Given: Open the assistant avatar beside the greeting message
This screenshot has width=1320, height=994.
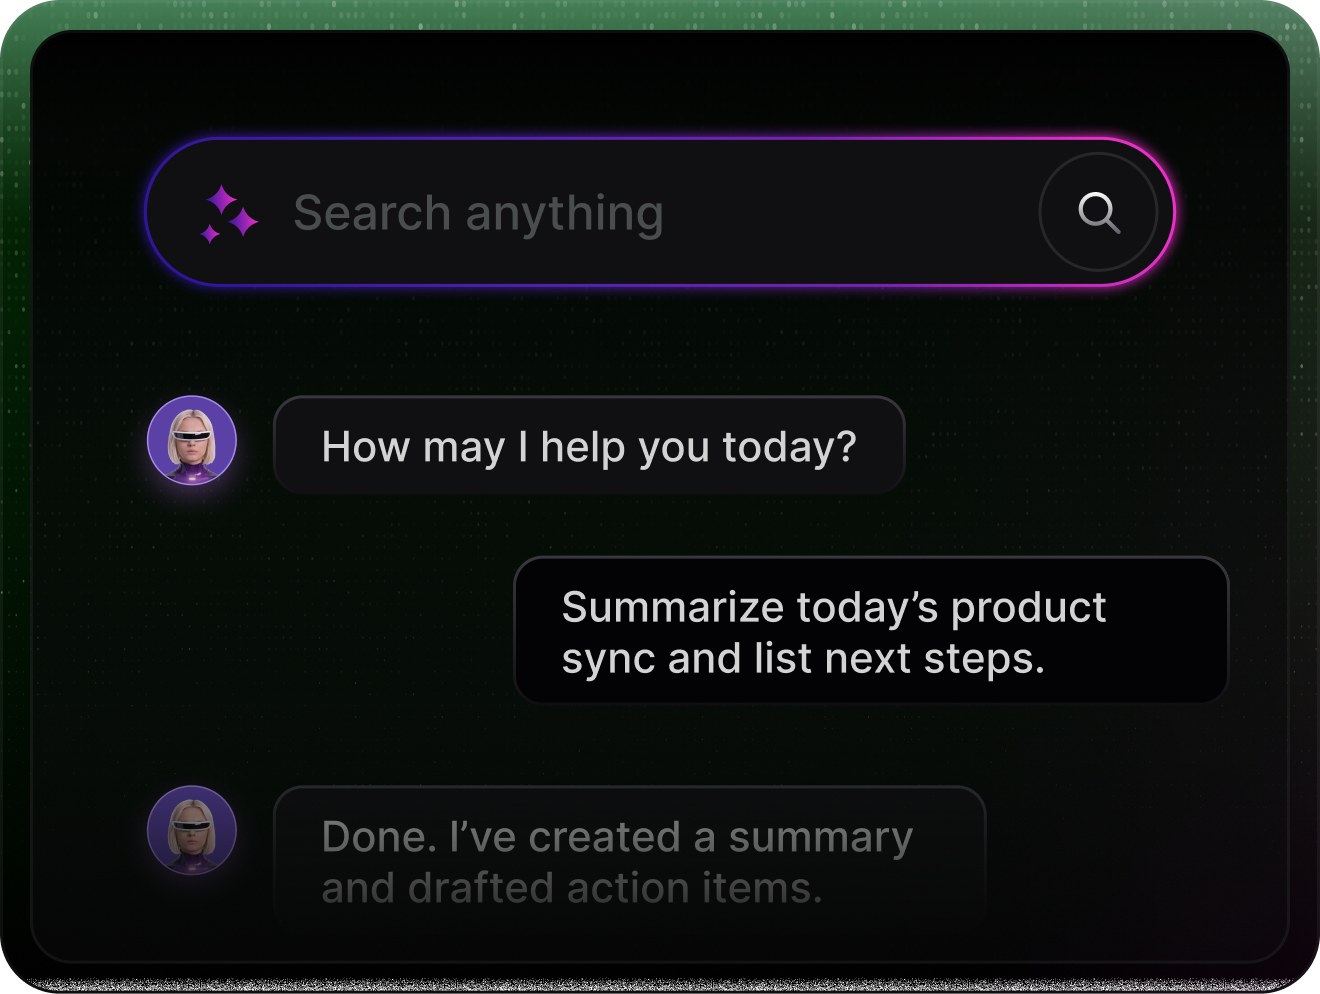Looking at the screenshot, I should pyautogui.click(x=192, y=440).
